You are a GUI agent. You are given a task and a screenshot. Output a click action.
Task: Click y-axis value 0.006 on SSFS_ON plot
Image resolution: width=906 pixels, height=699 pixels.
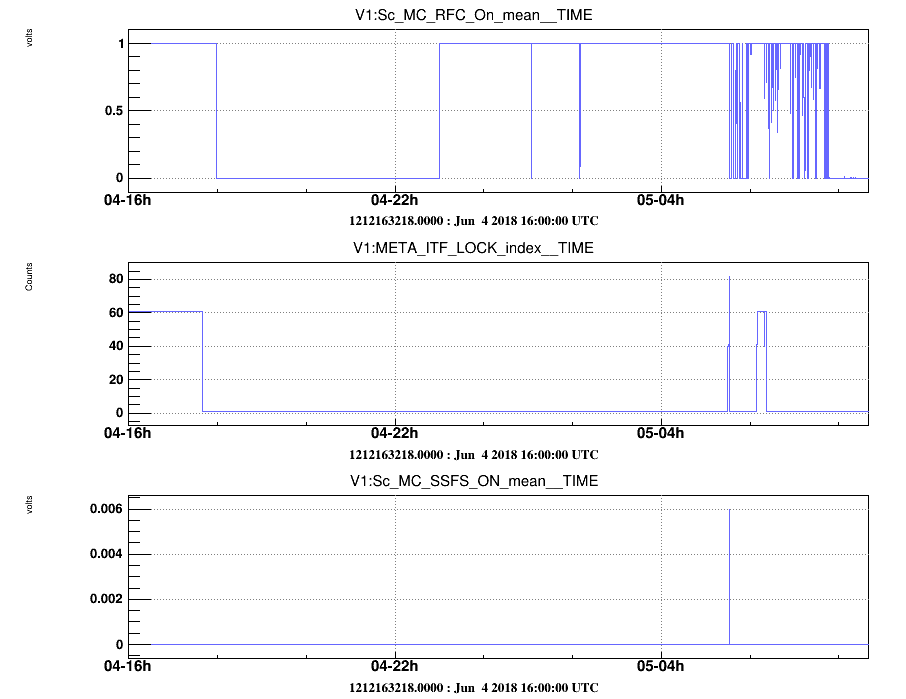tap(106, 509)
